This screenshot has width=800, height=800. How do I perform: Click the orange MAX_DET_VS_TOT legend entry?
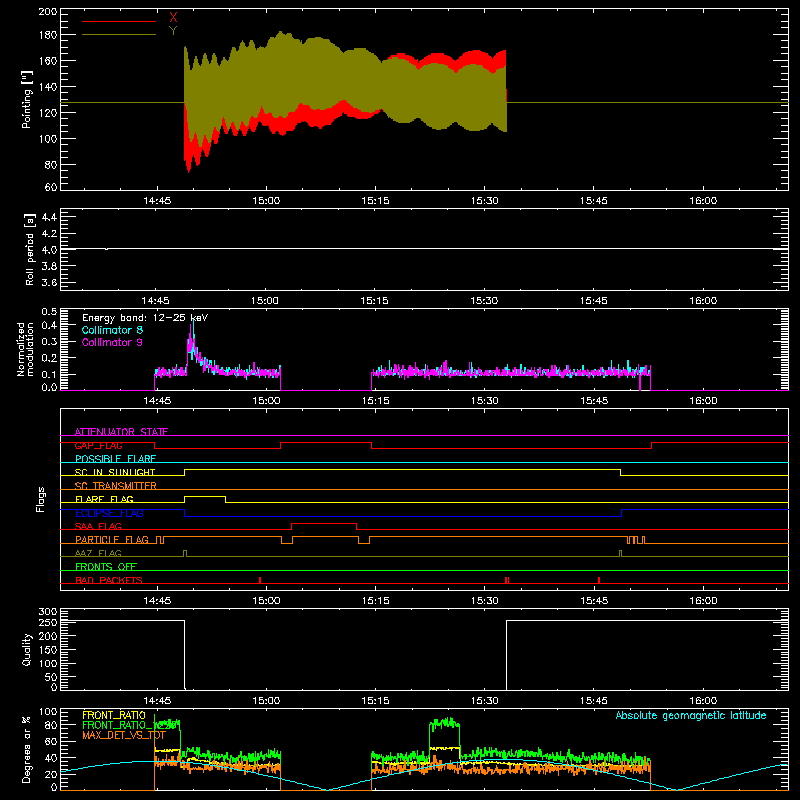[124, 735]
